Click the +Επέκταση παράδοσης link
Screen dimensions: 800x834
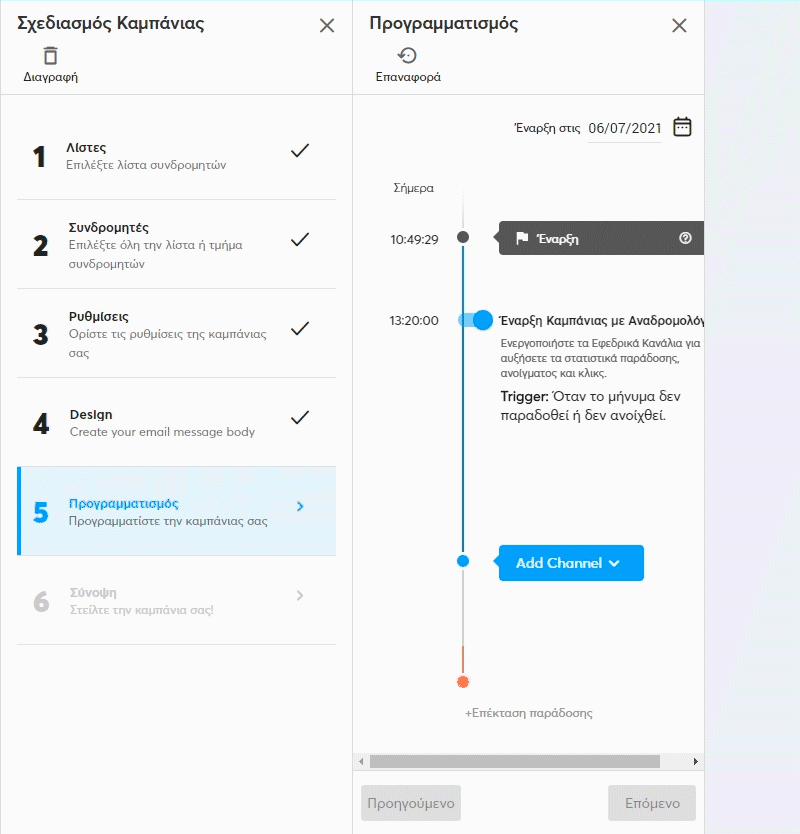coord(529,713)
